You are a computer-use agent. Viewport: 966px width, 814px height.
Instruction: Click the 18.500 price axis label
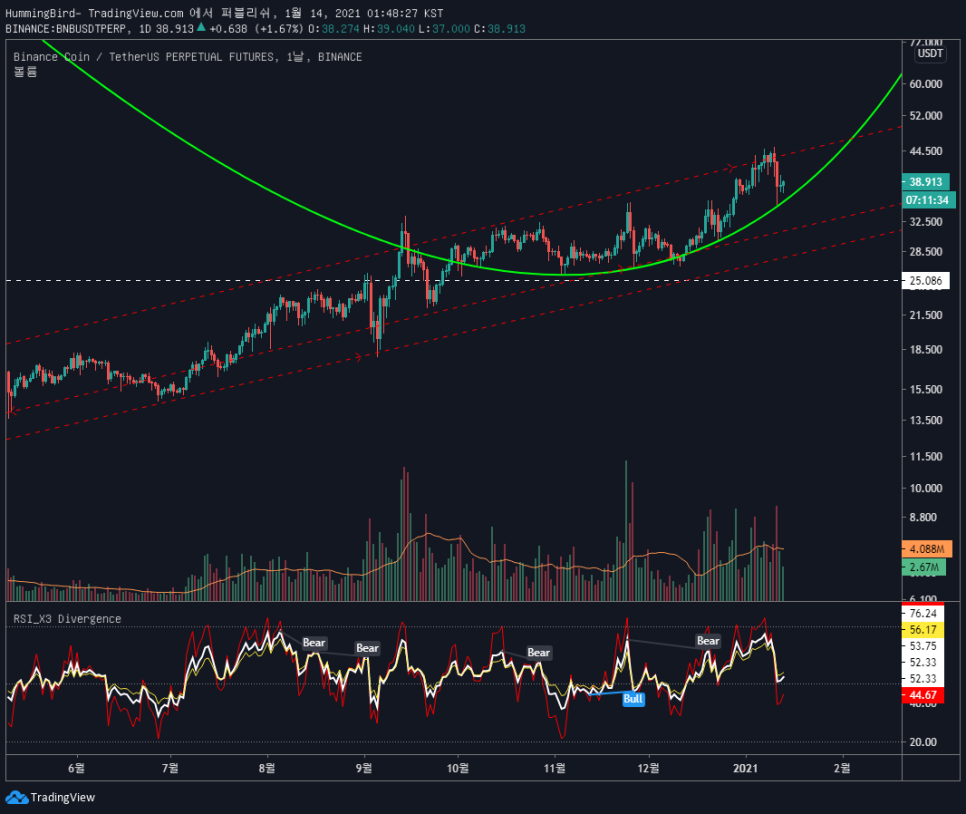point(926,349)
